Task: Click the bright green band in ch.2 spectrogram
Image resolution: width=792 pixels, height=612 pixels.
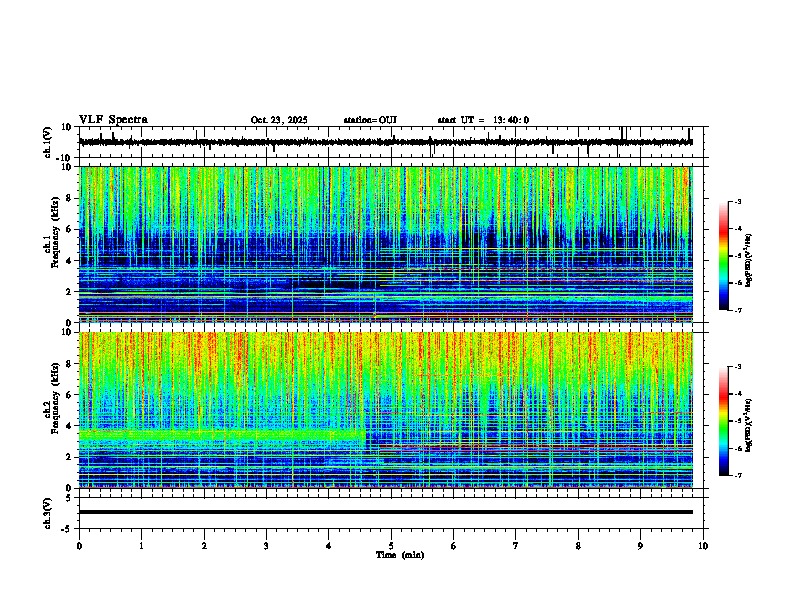Action: (222, 435)
